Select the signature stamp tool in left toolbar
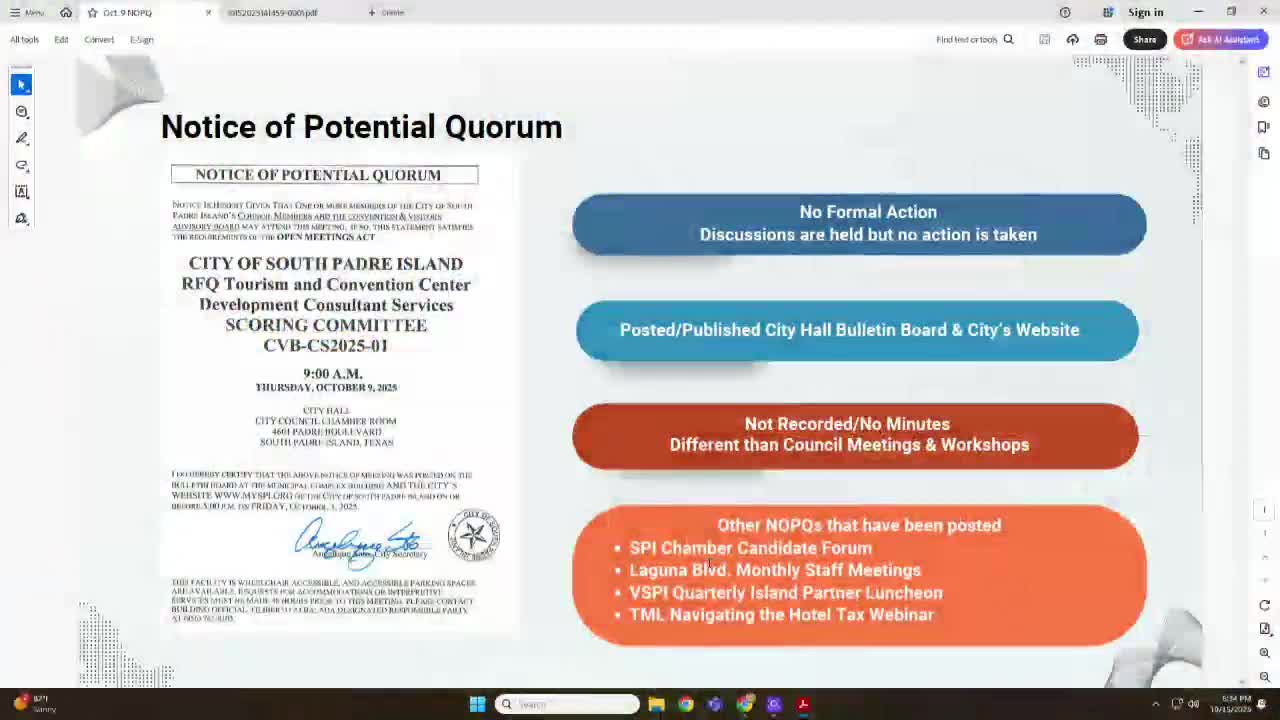Viewport: 1280px width, 720px height. pos(22,219)
